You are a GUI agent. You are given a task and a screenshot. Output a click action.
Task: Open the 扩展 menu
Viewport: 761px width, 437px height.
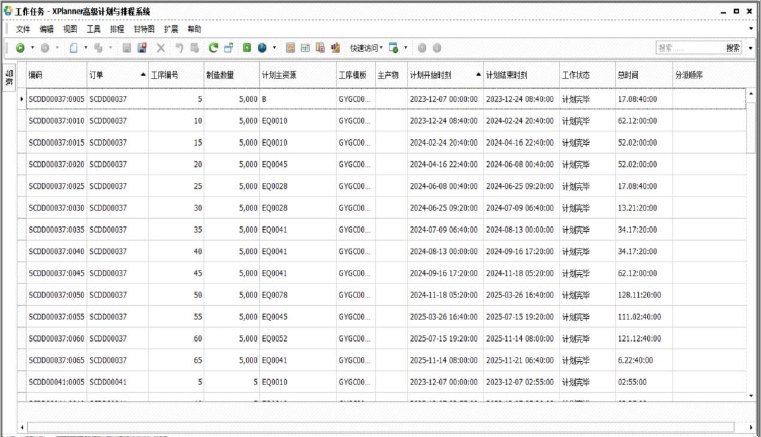(x=171, y=29)
